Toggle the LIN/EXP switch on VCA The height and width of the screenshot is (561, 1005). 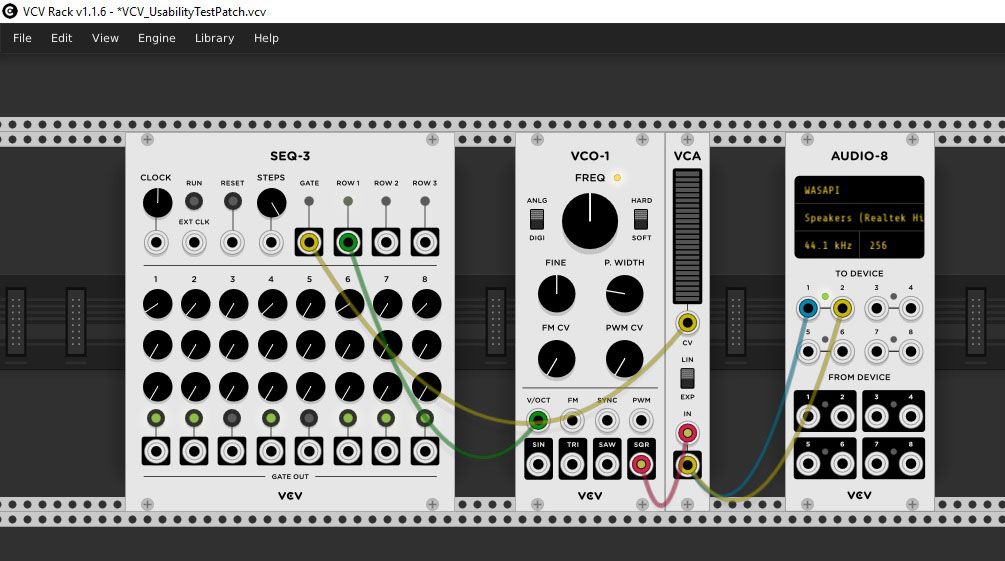click(x=687, y=378)
